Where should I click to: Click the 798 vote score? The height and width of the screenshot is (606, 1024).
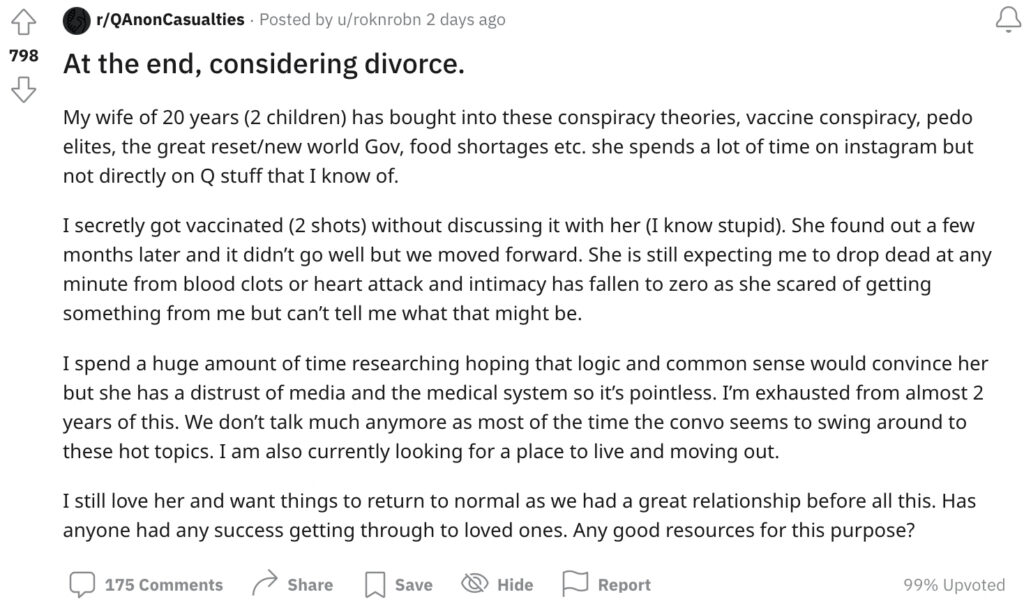(24, 56)
